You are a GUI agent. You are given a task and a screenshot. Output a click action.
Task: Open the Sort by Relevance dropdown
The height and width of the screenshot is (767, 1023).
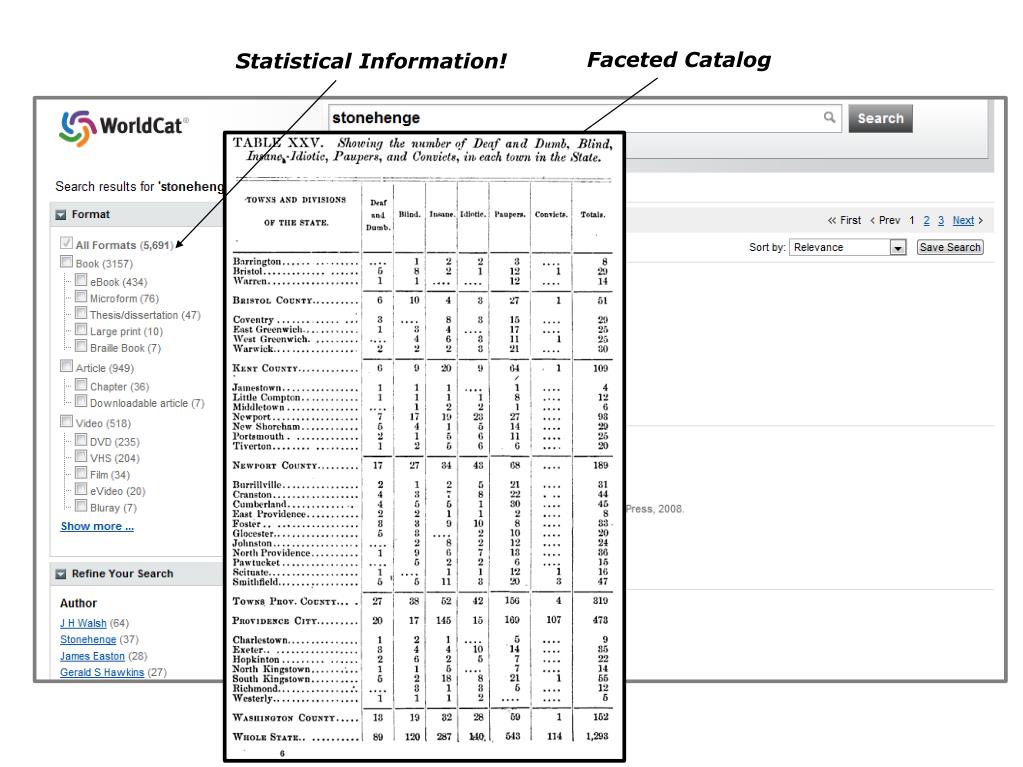tap(847, 247)
